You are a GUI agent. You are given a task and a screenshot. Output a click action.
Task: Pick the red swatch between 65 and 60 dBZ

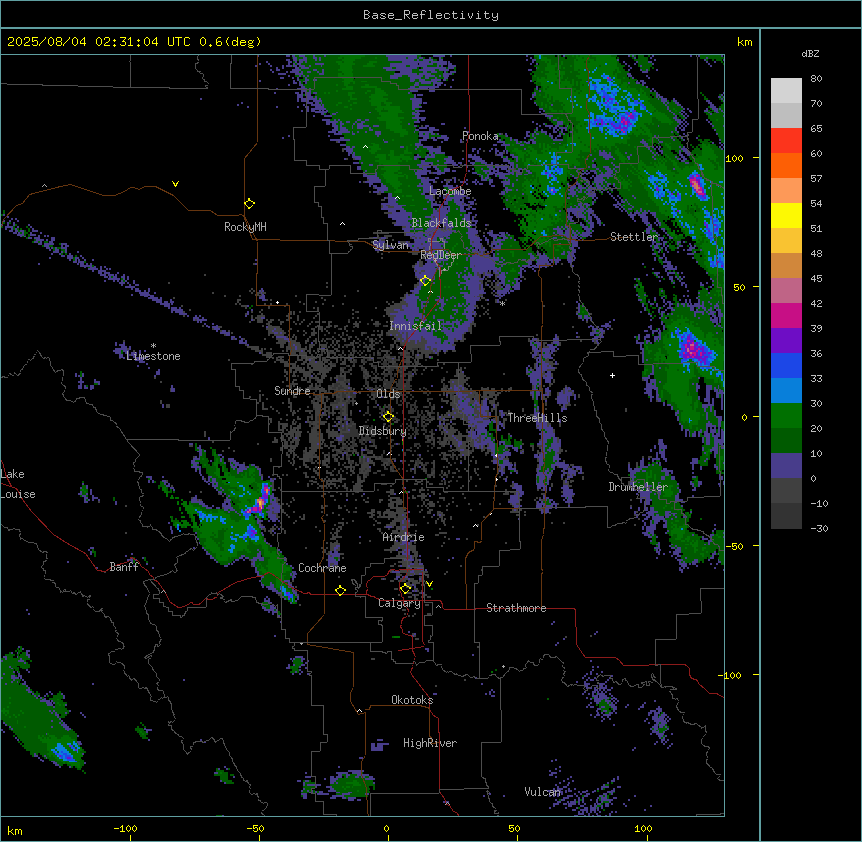coord(786,140)
